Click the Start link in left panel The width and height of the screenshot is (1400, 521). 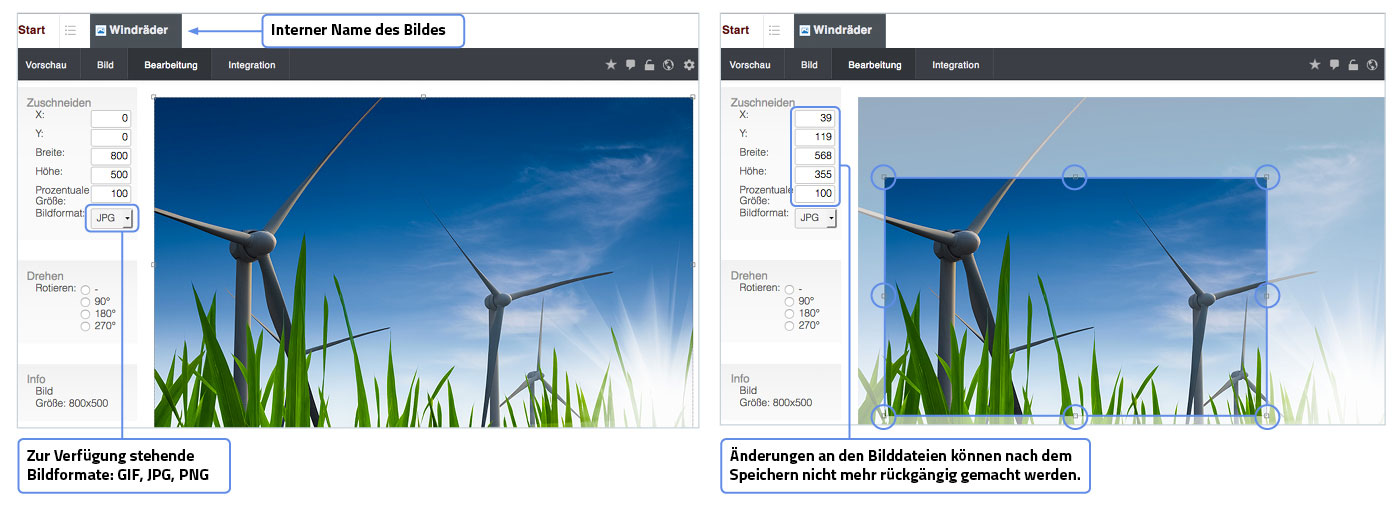tap(32, 30)
